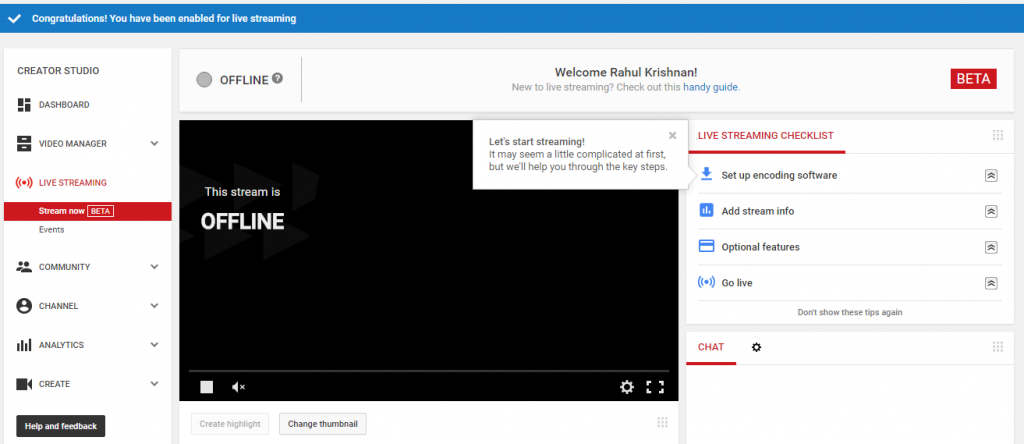Viewport: 1024px width, 444px height.
Task: Click Creator Studio heading
Action: [58, 71]
